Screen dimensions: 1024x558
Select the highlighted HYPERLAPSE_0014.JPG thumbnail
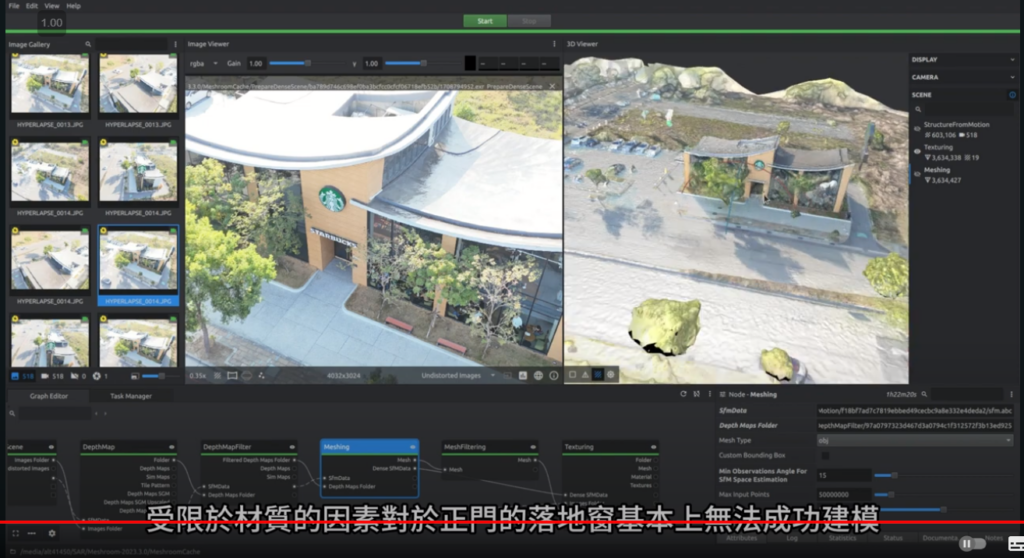(x=138, y=265)
